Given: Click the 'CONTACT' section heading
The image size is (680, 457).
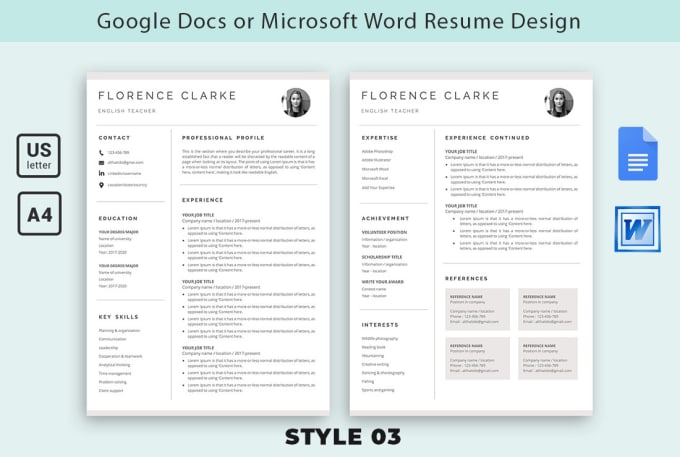Looking at the screenshot, I should pos(114,138).
